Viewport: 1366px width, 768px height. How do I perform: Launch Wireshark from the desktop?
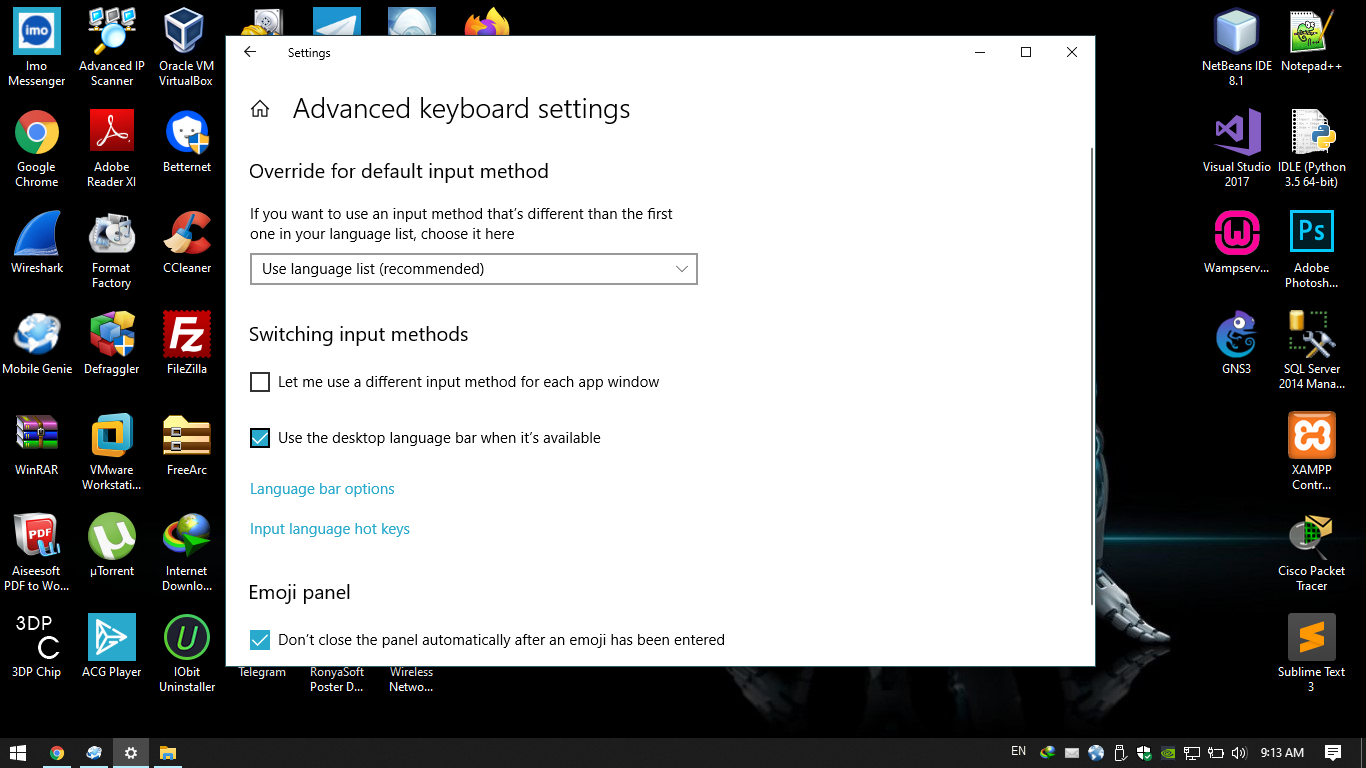tap(37, 235)
